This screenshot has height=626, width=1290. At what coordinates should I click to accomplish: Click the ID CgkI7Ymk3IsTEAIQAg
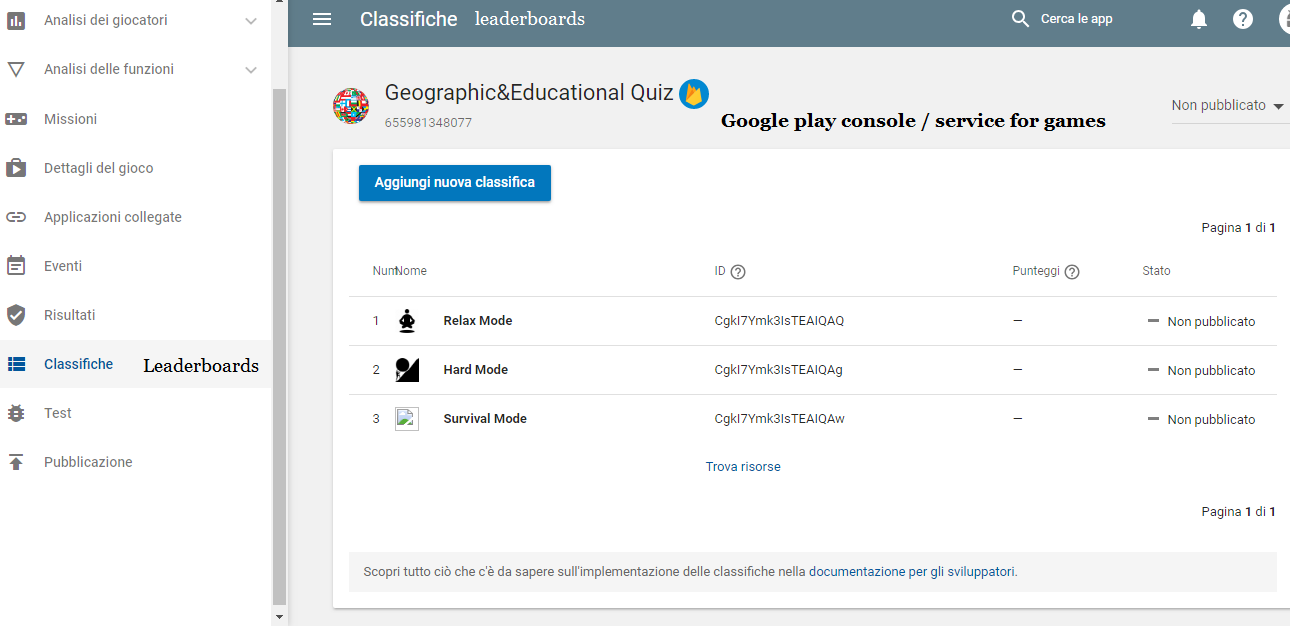click(x=778, y=370)
